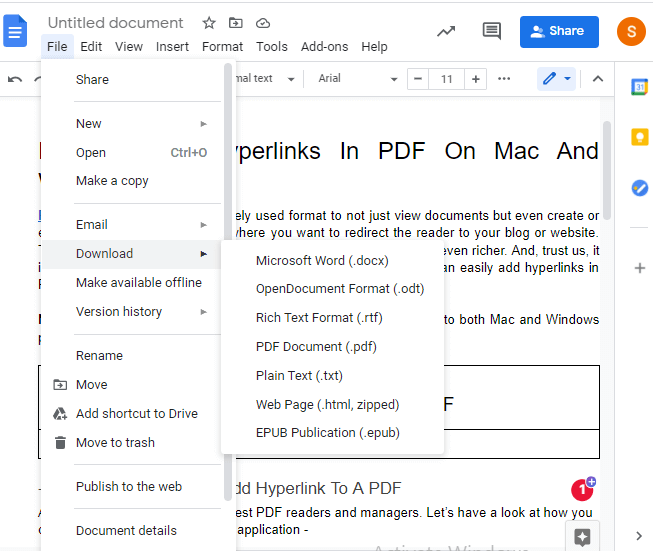Click the font size field showing 11
This screenshot has width=653, height=551.
pyautogui.click(x=447, y=79)
